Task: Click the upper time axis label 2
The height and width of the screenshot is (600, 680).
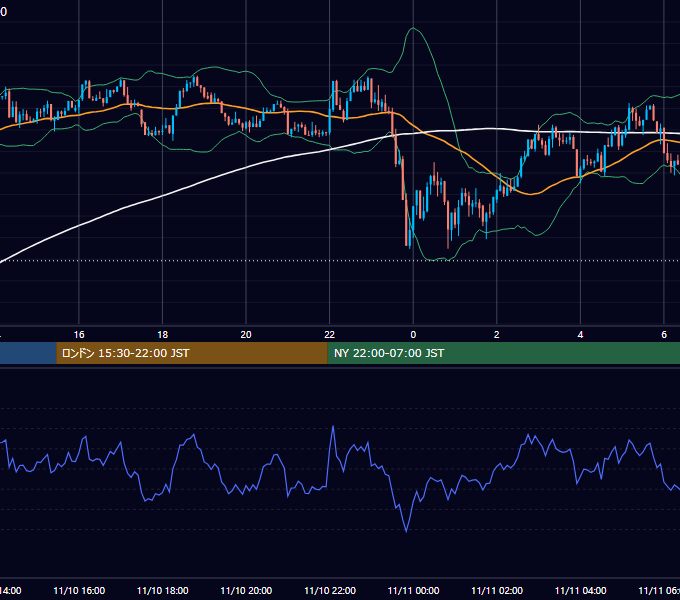Action: (497, 335)
